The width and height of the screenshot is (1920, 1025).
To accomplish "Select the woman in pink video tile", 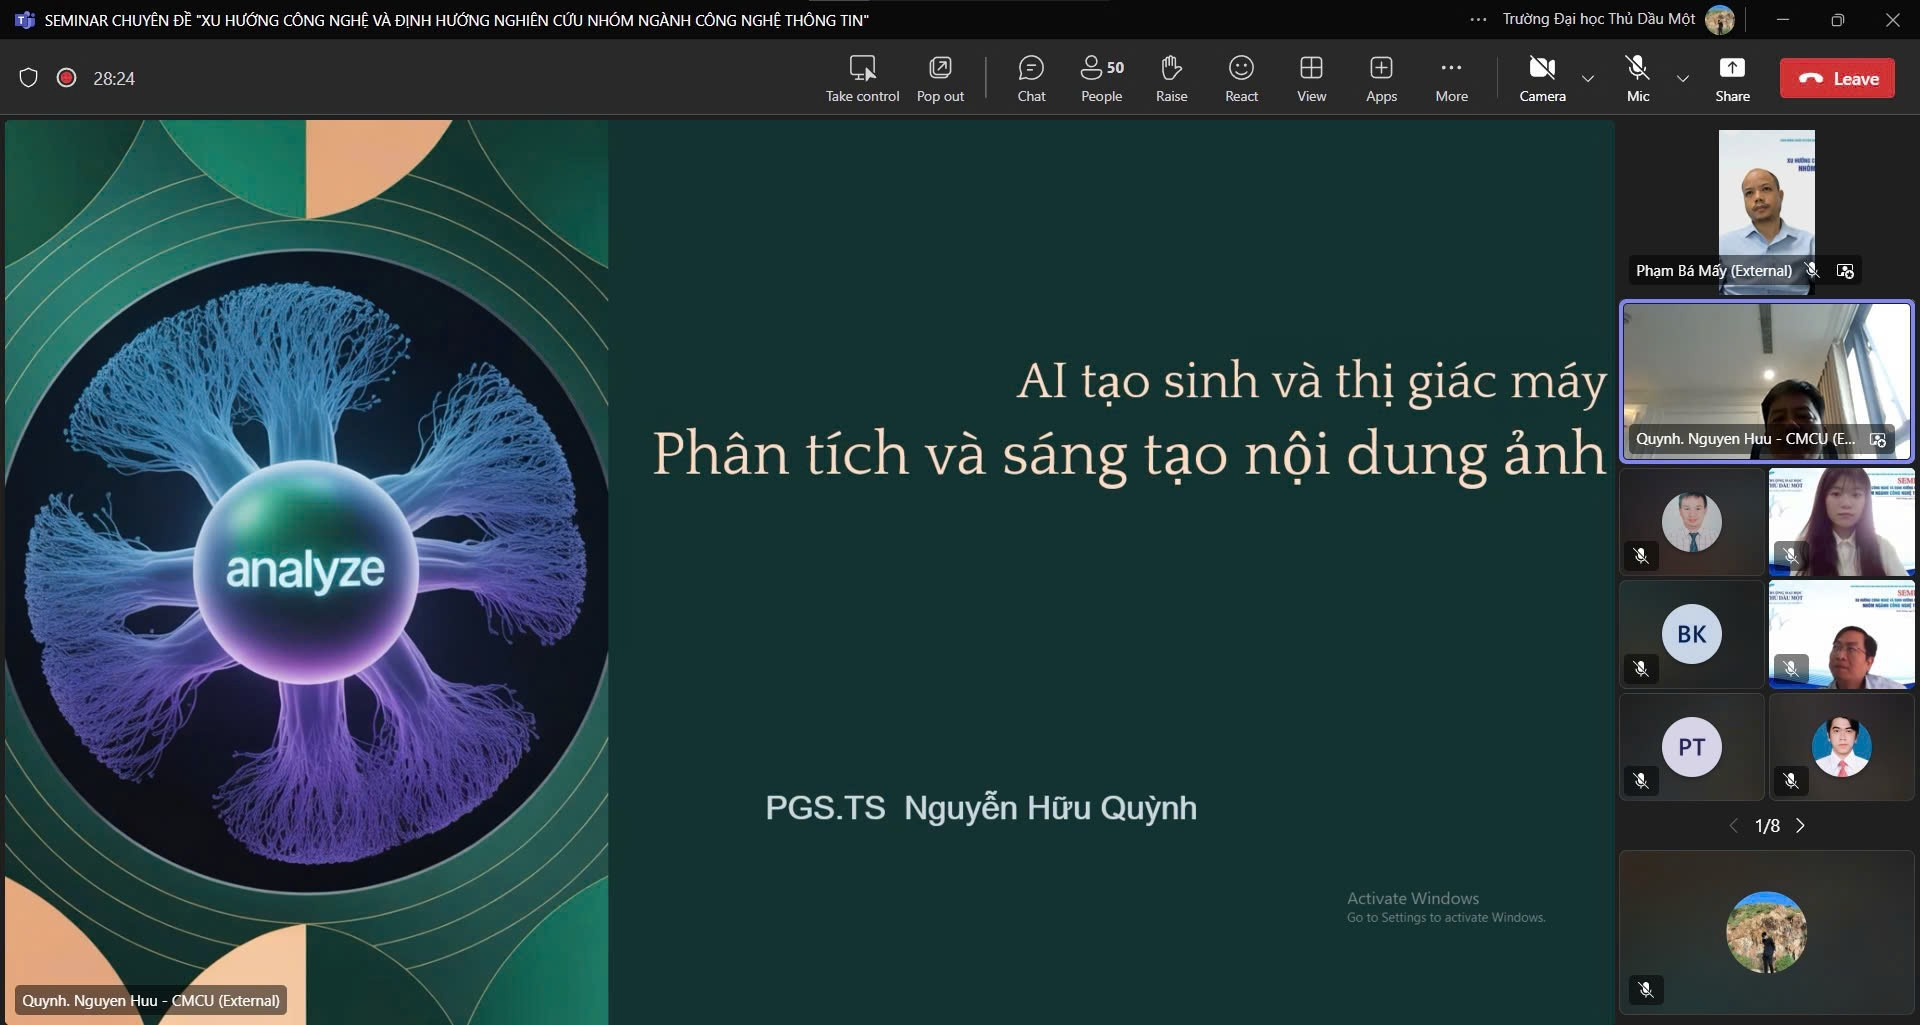I will 1841,522.
